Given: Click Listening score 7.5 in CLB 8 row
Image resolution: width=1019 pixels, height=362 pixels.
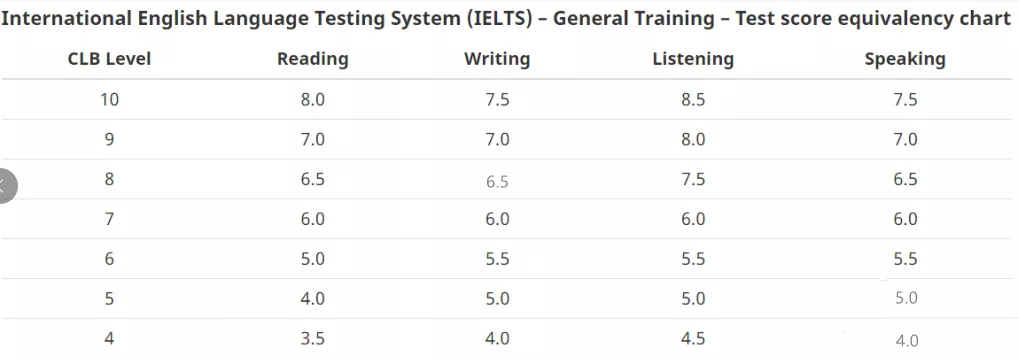Looking at the screenshot, I should 693,179.
